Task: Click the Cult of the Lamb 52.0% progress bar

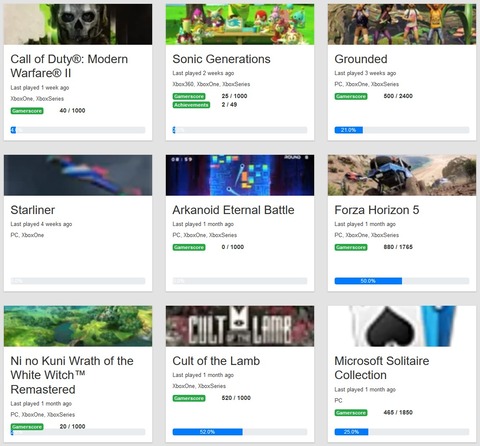Action: tap(240, 432)
